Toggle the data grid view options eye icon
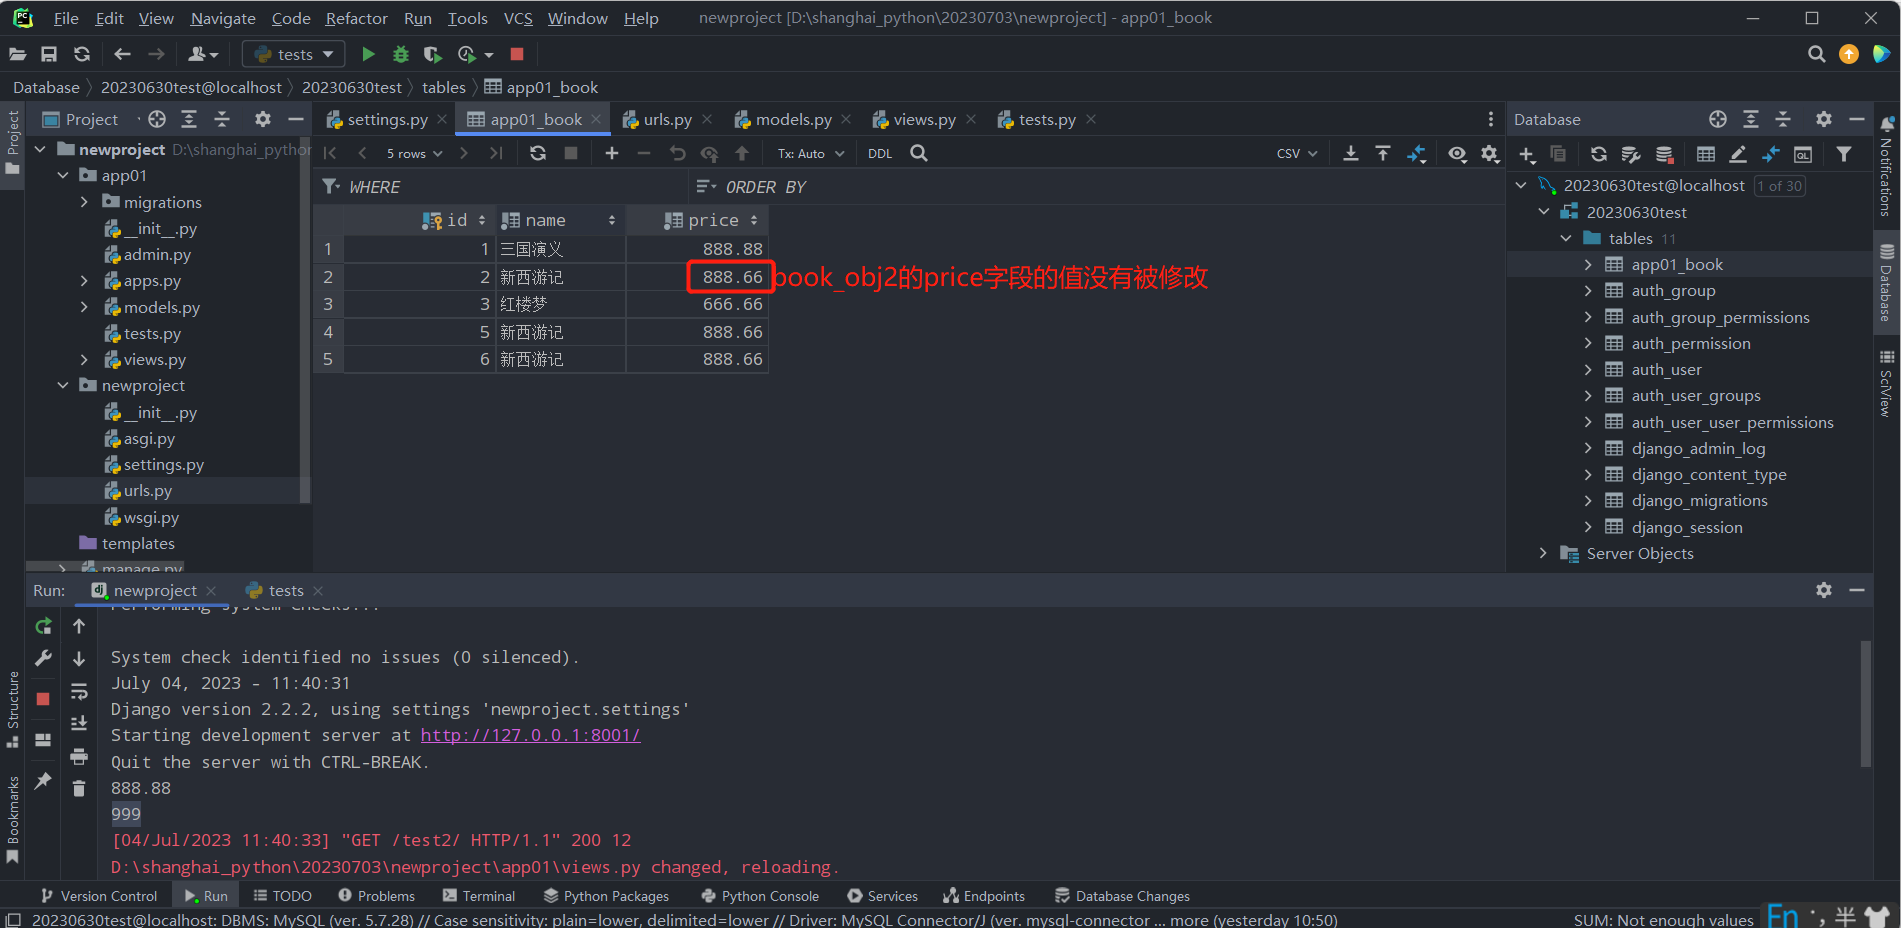Screen dimensions: 1901x928 pos(1458,153)
